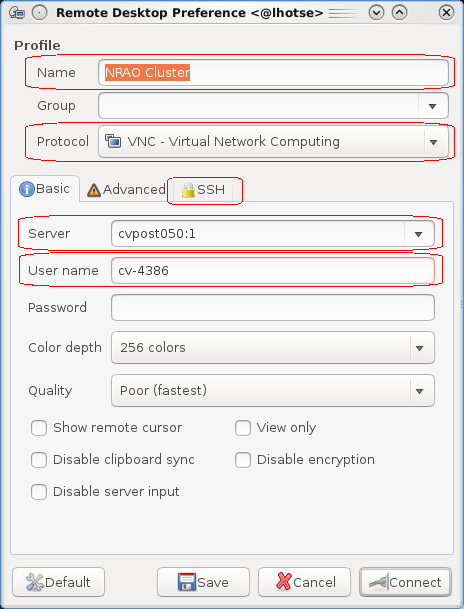Expand the Server cvpost050:1 dropdown arrow
This screenshot has width=464, height=609.
tap(419, 234)
